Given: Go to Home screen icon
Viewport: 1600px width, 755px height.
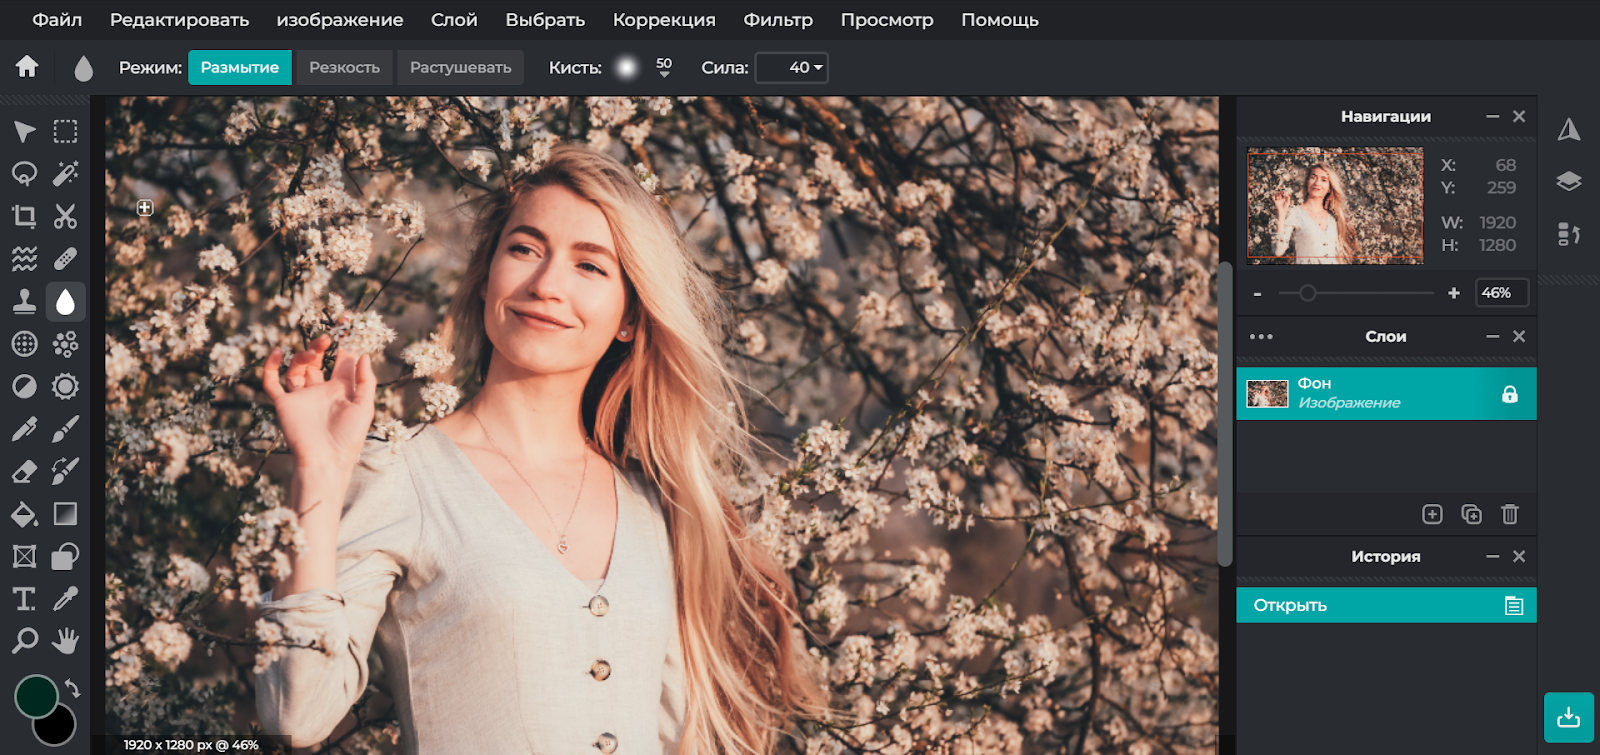Looking at the screenshot, I should (x=27, y=67).
